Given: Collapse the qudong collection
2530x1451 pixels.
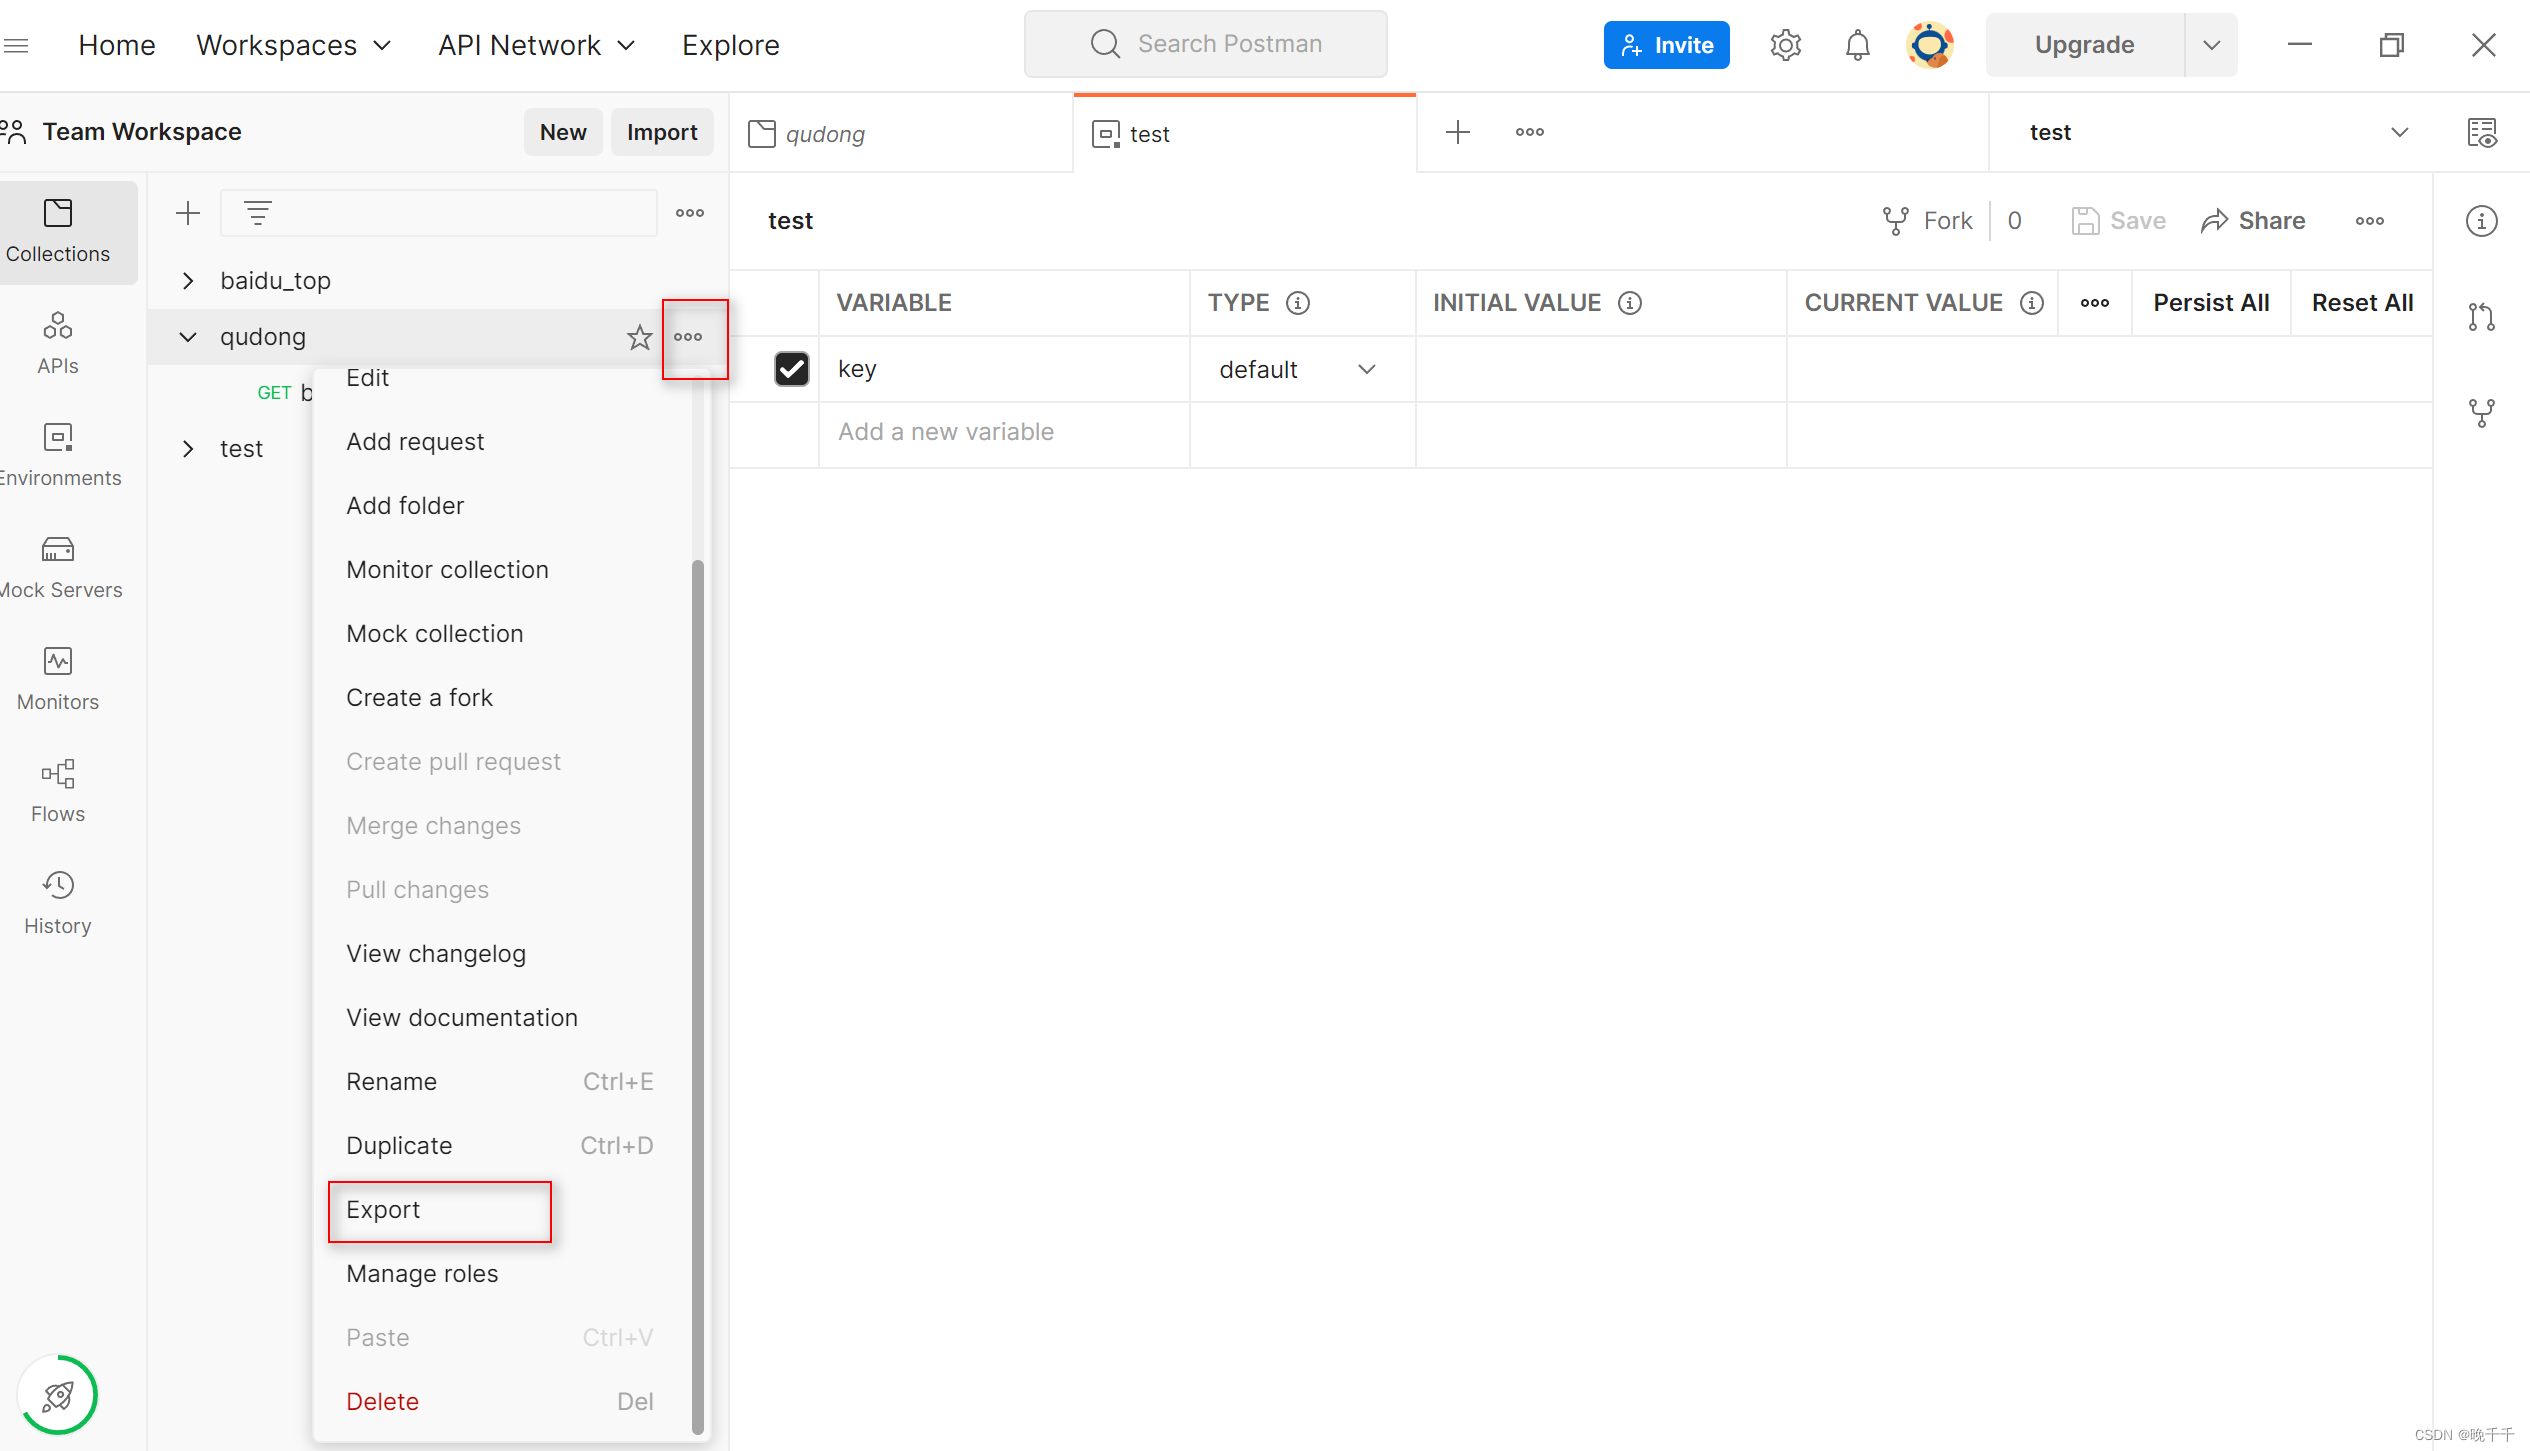Looking at the screenshot, I should click(x=188, y=337).
